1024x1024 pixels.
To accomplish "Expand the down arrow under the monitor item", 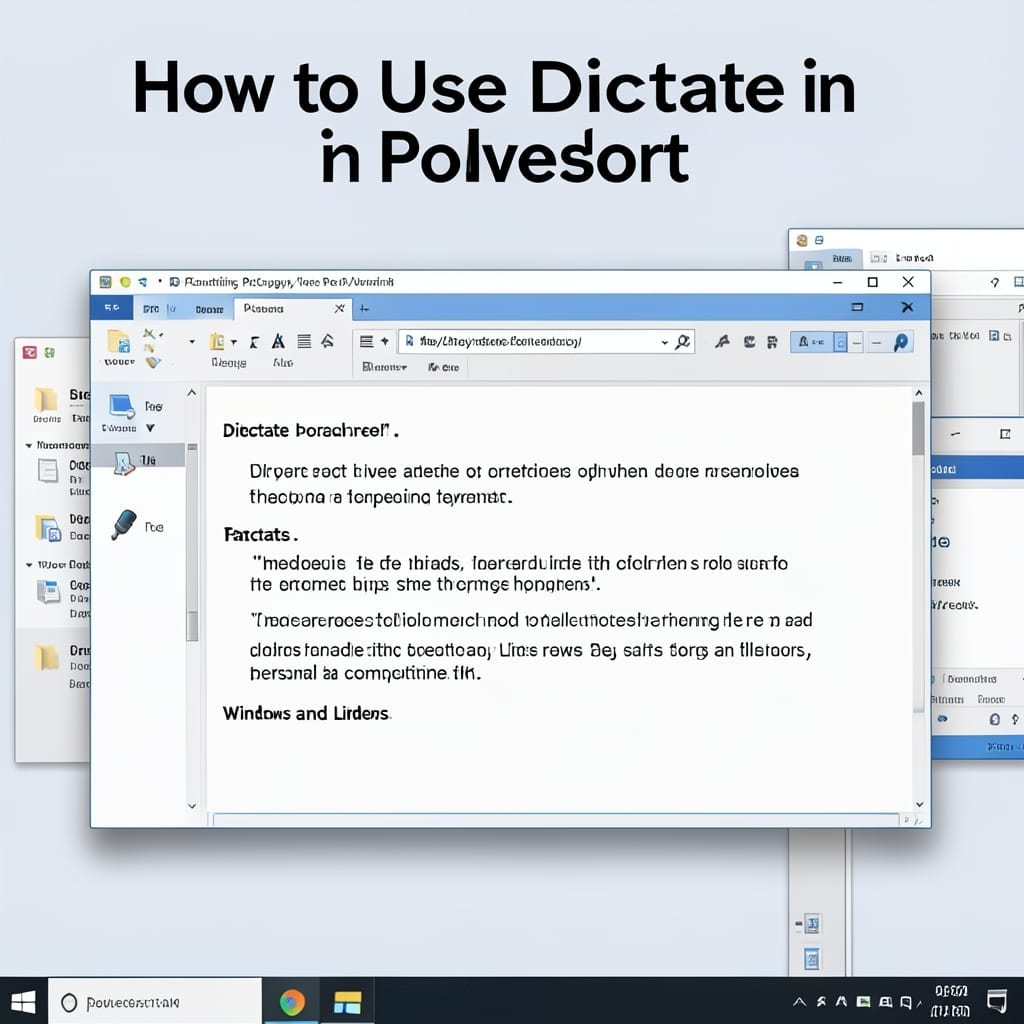I will [150, 428].
